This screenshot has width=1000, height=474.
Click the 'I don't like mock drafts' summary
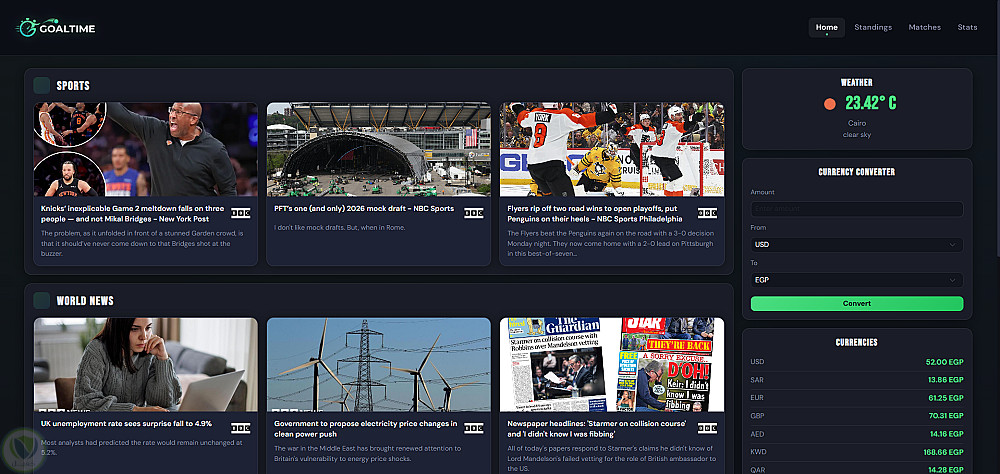(x=340, y=227)
